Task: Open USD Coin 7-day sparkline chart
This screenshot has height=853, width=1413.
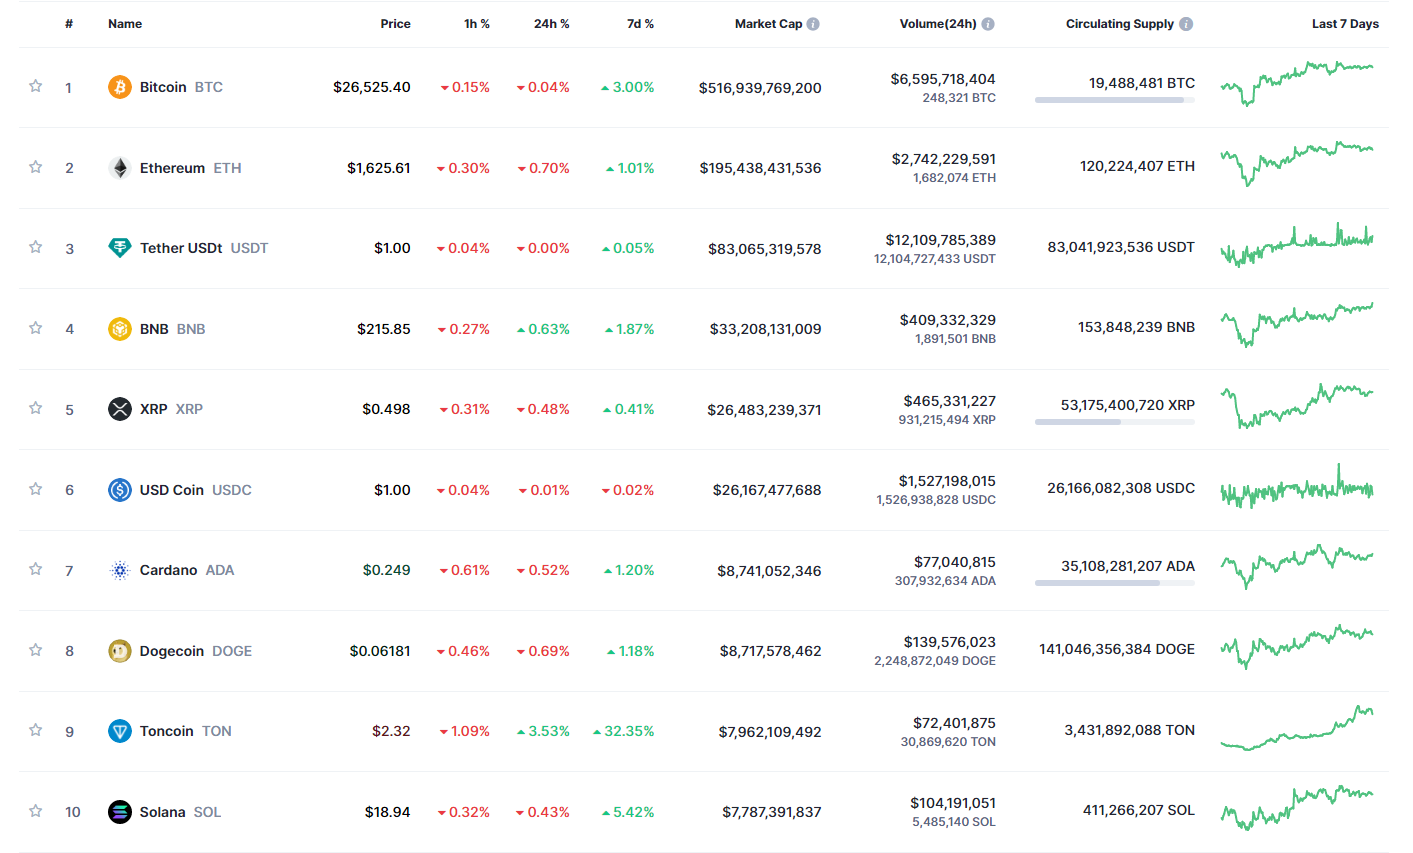Action: 1297,487
